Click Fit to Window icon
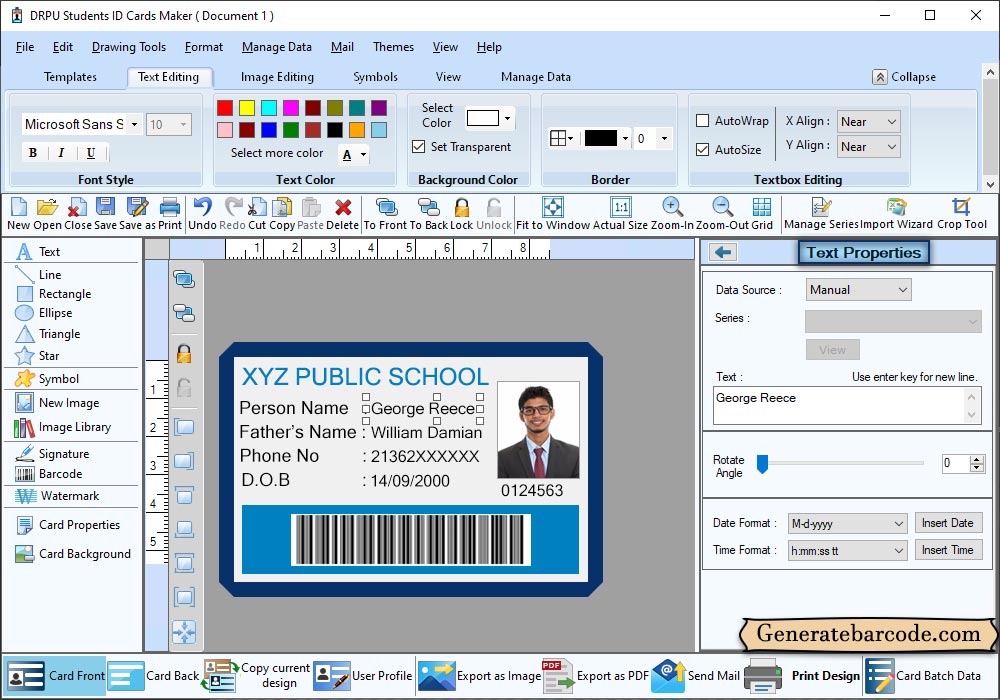The image size is (1000, 700). [x=553, y=214]
